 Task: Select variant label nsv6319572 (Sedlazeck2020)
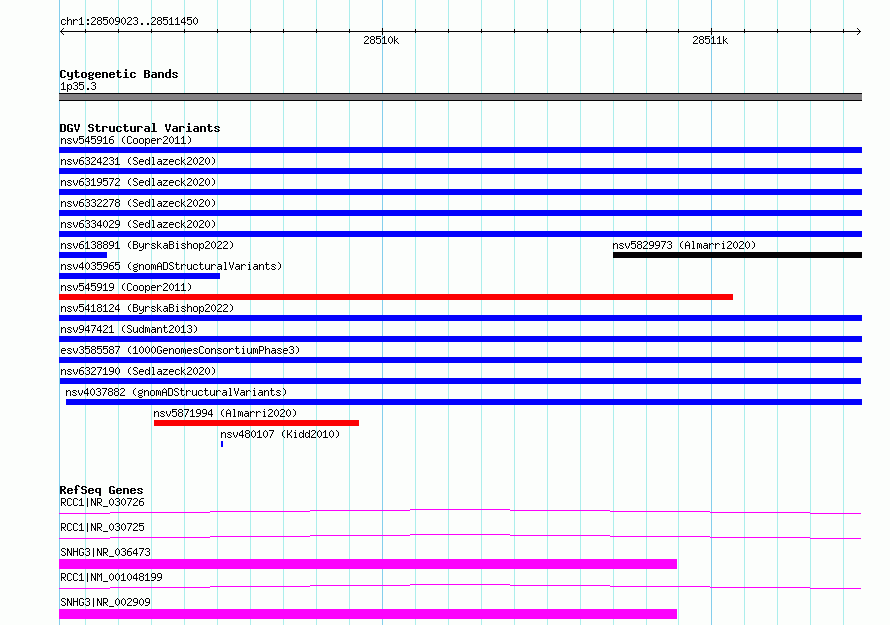138,182
